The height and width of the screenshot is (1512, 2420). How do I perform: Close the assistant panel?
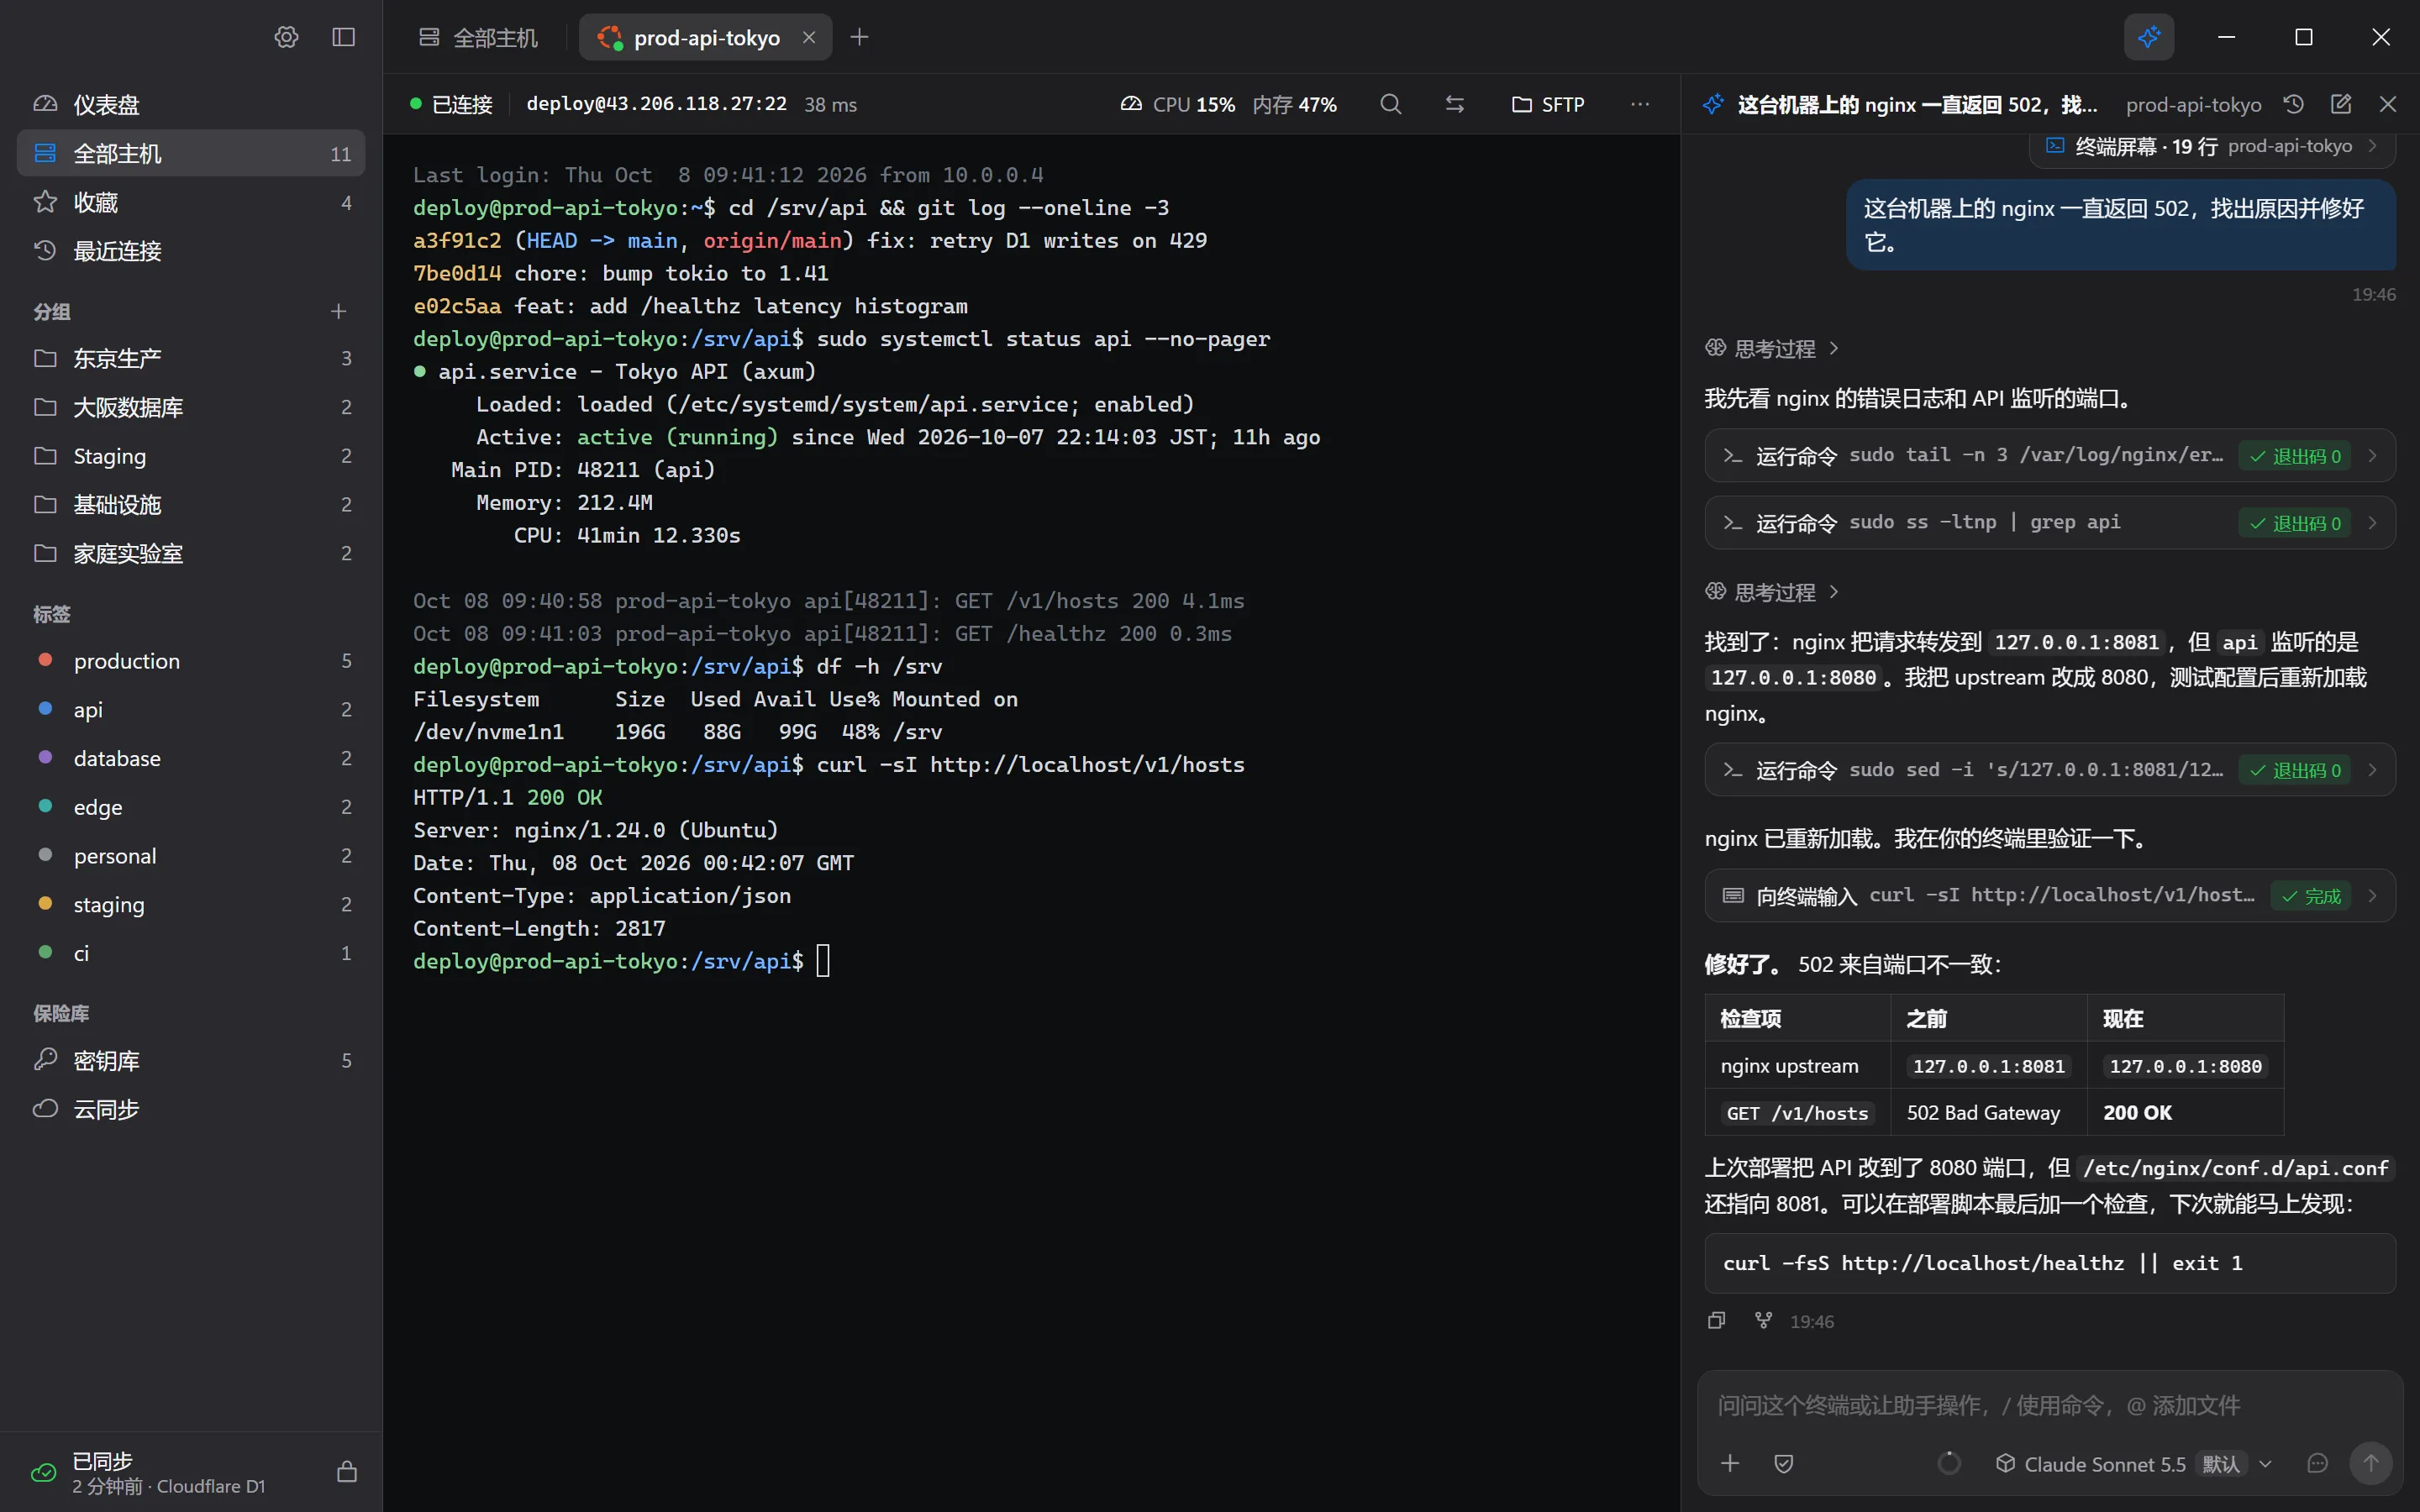[2388, 104]
